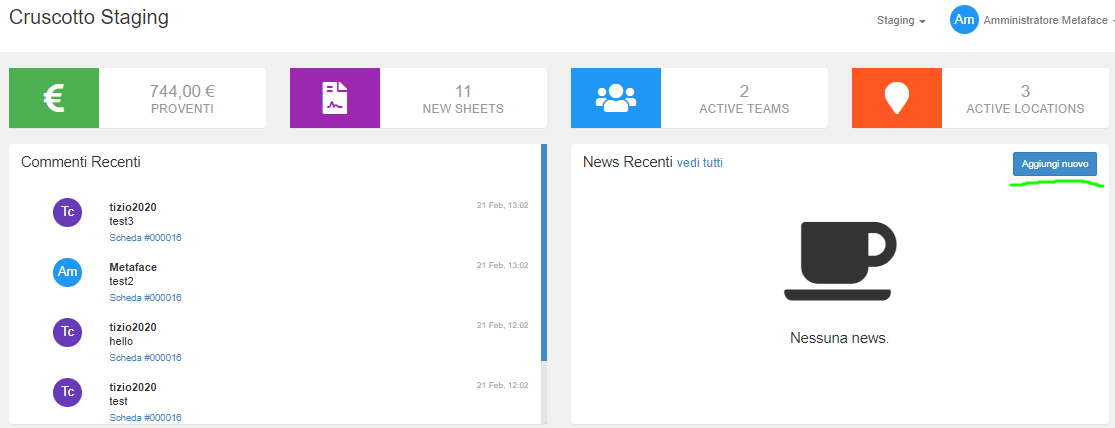The width and height of the screenshot is (1115, 428).
Task: Click the green euro Proventi icon
Action: point(54,98)
